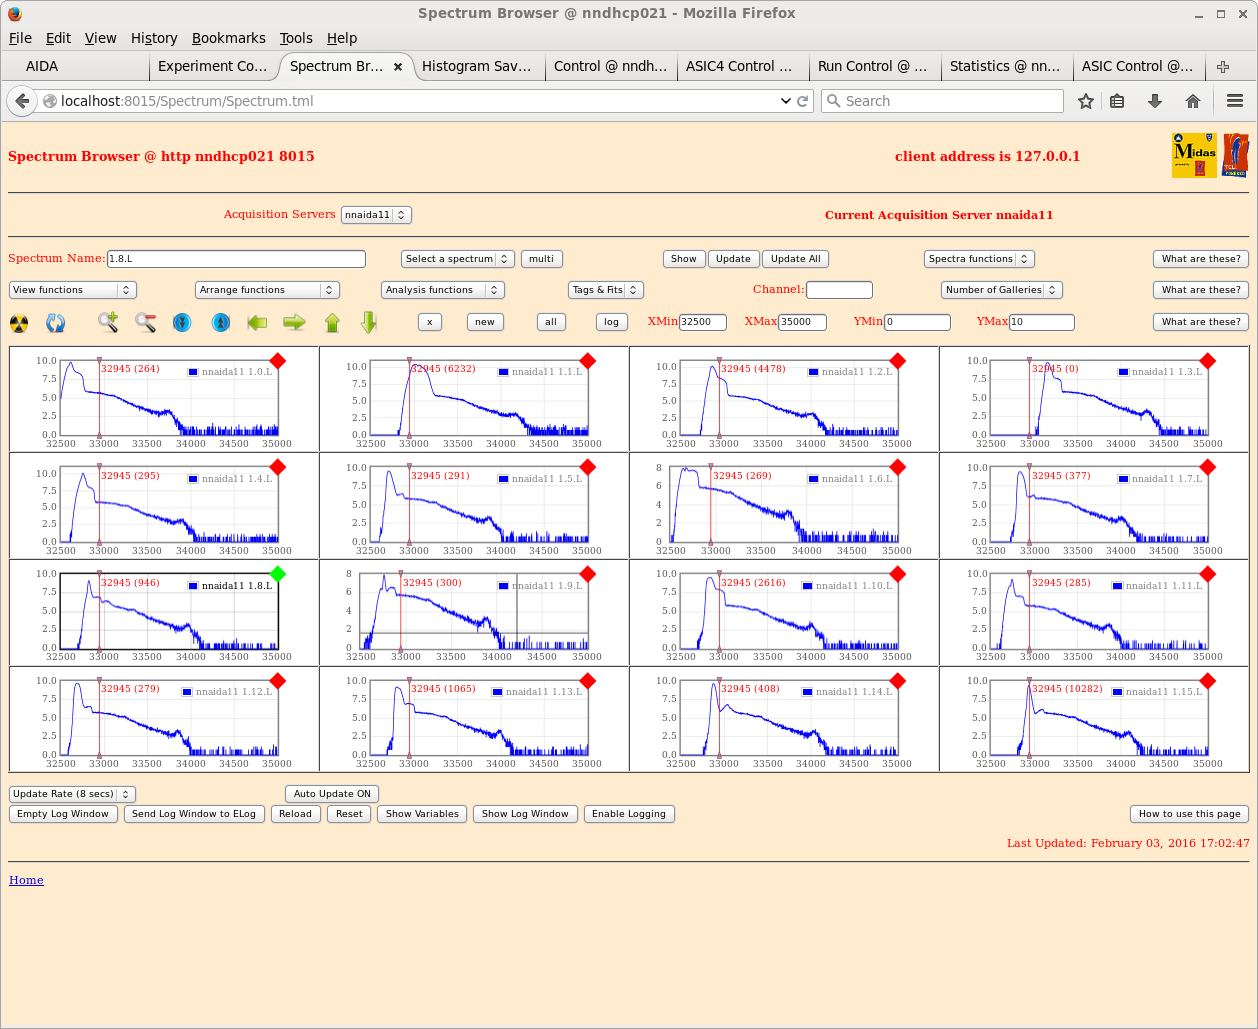This screenshot has height=1029, width=1258.
Task: Toggle red diamond marker on nnaida11 1.5.L
Action: click(x=588, y=467)
